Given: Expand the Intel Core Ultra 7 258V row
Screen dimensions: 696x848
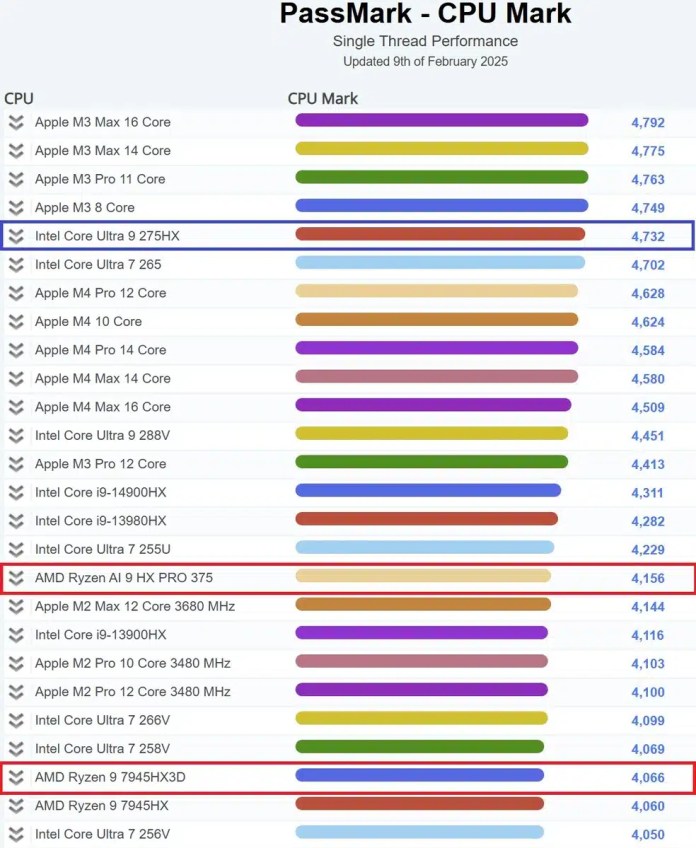Looking at the screenshot, I should coord(16,749).
